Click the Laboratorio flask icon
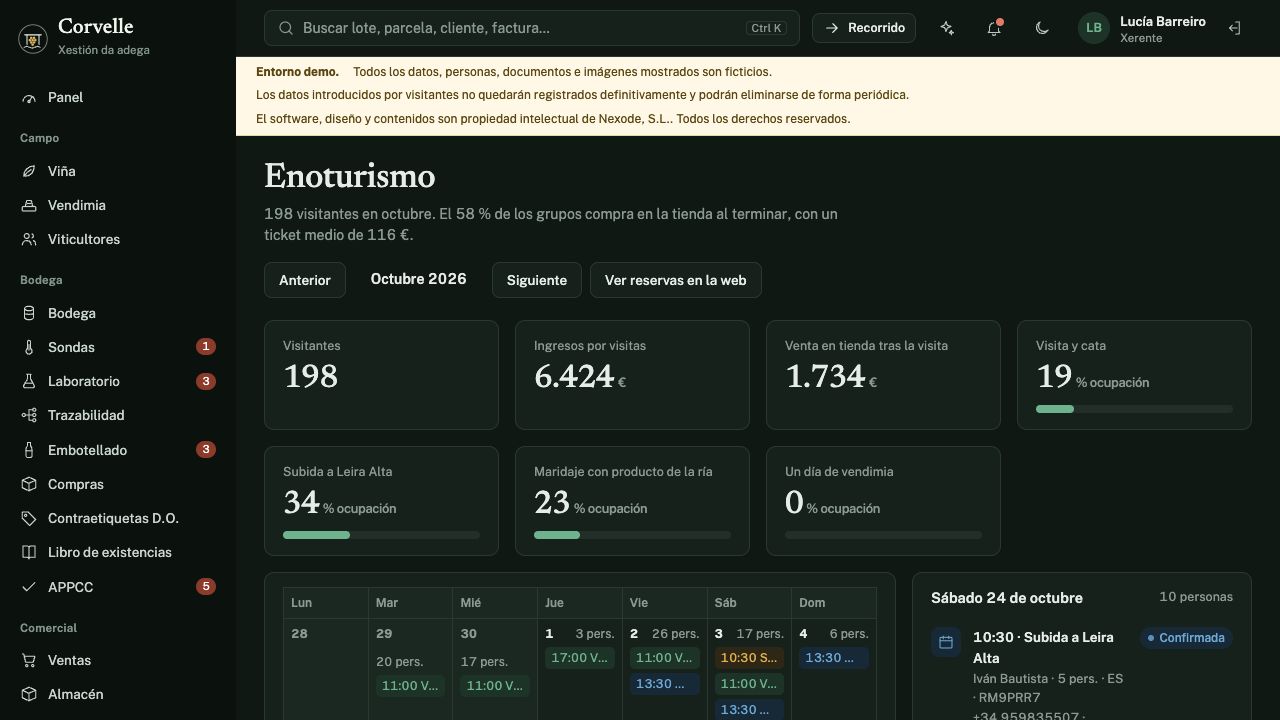 click(29, 382)
